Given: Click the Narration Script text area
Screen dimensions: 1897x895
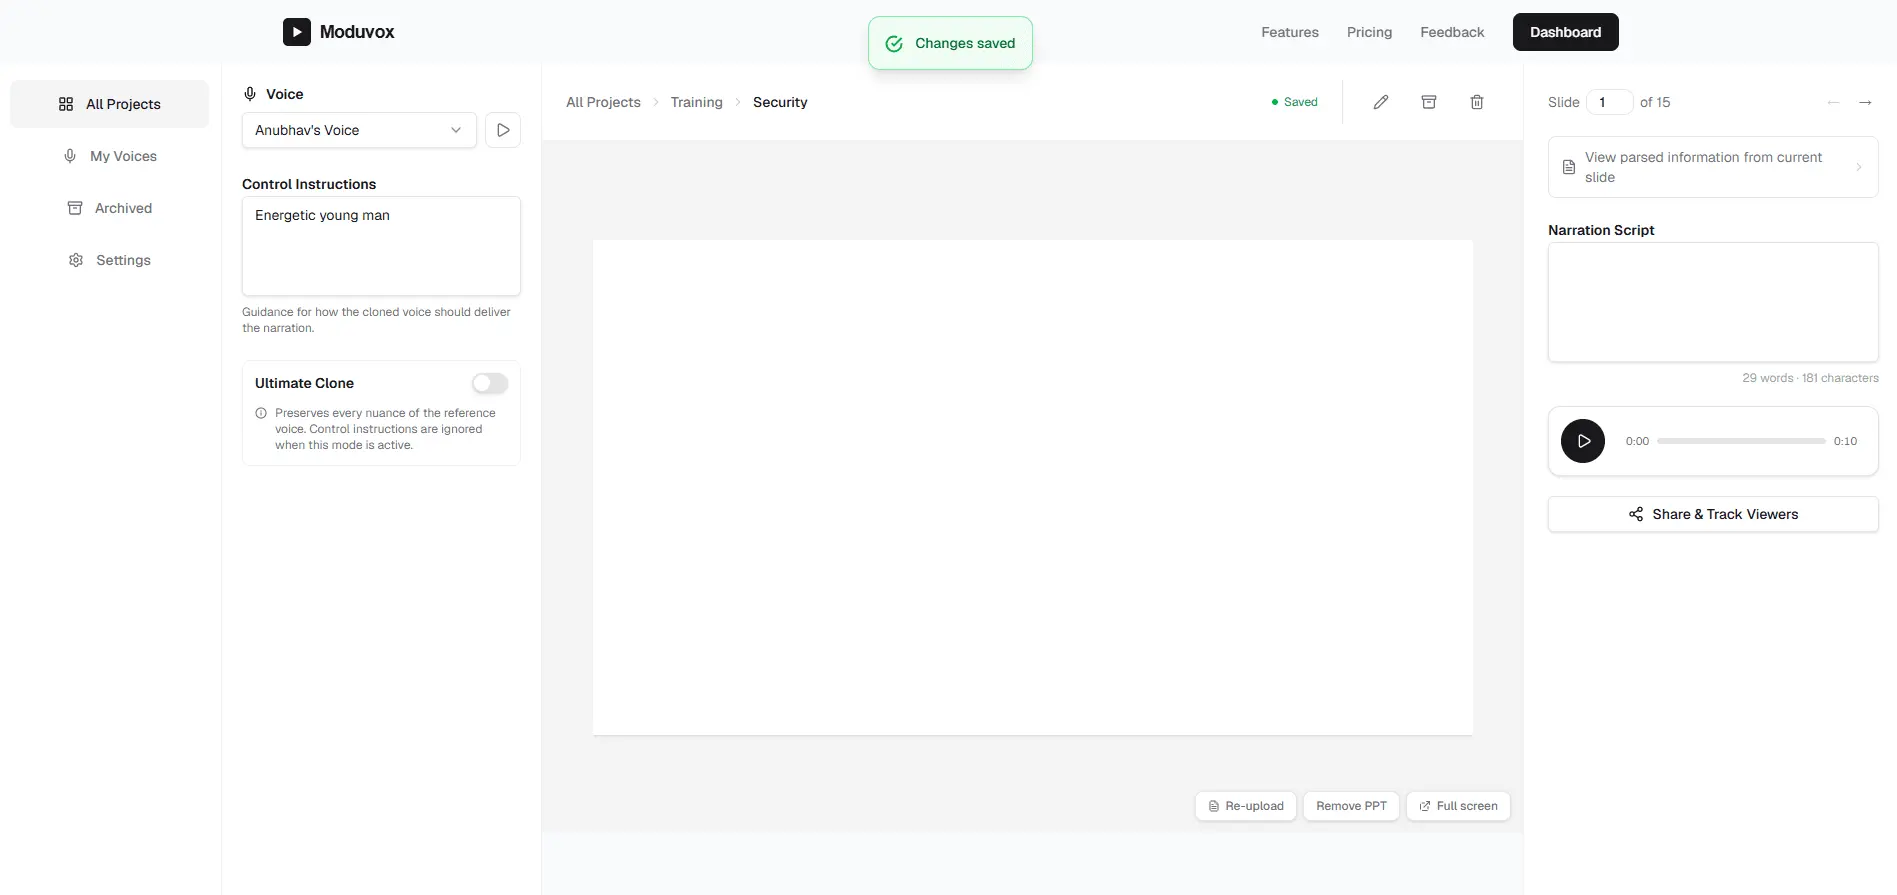Looking at the screenshot, I should [1713, 302].
